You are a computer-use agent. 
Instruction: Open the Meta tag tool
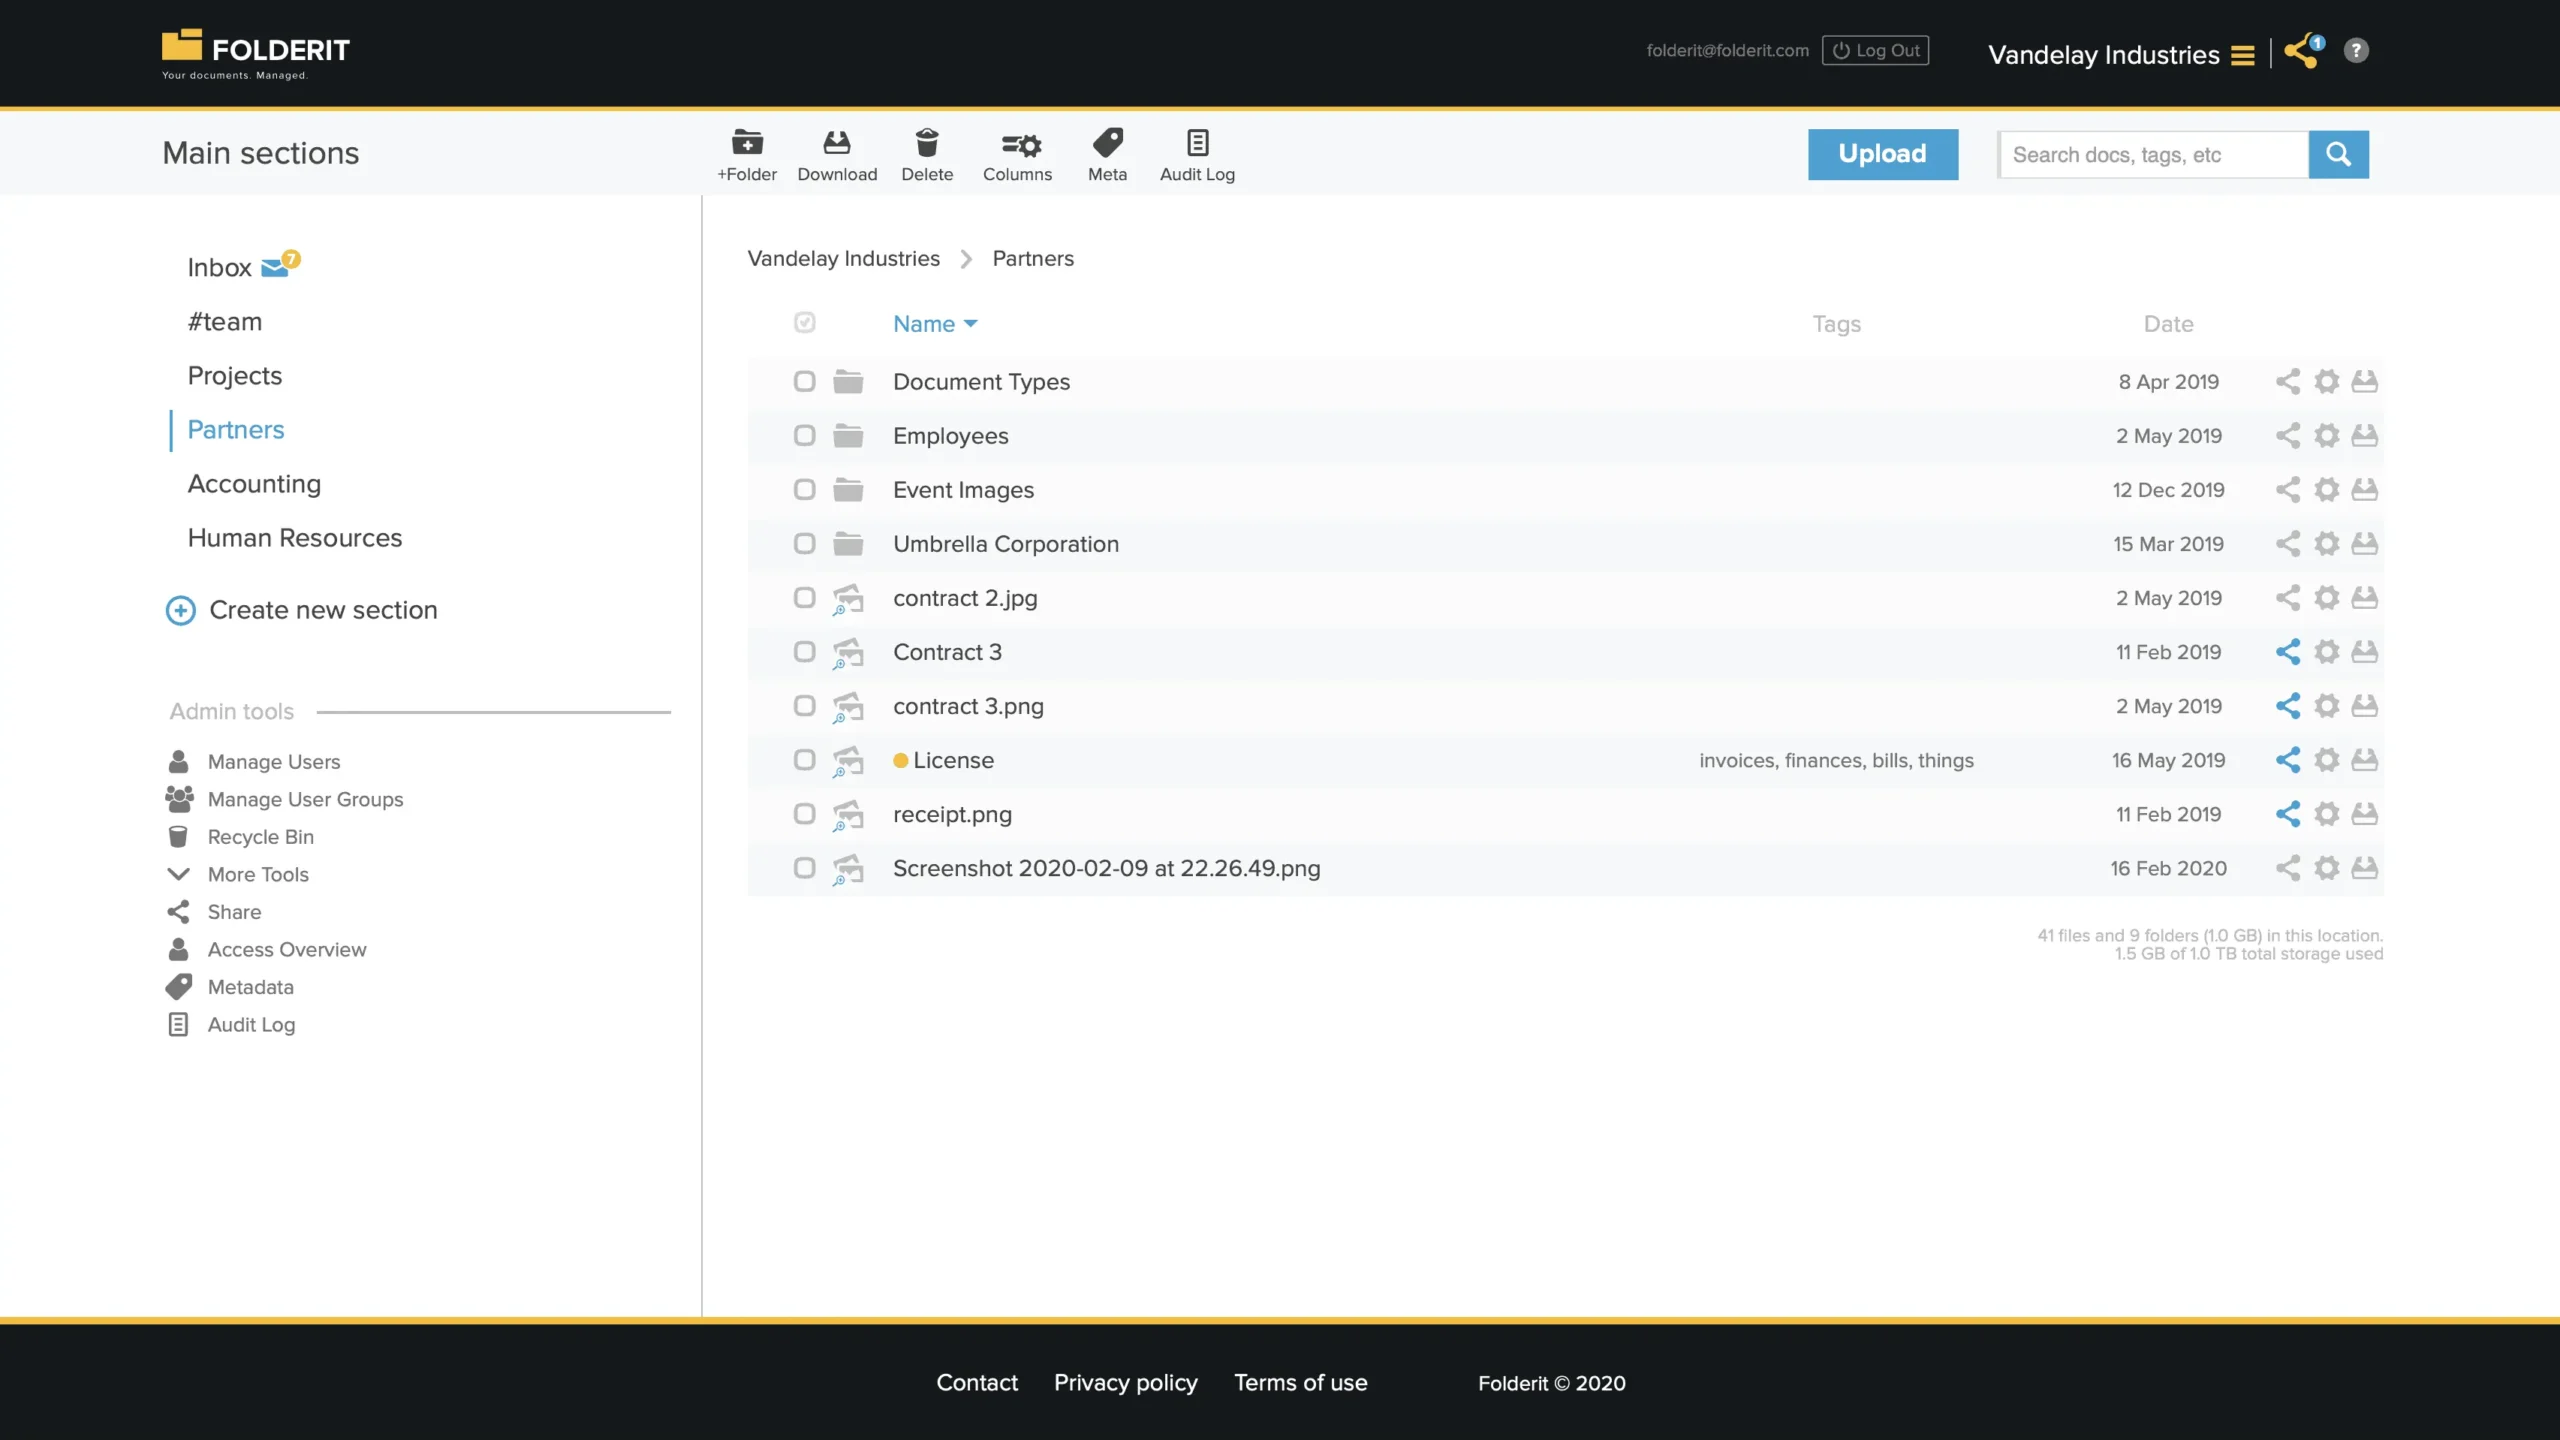1107,144
